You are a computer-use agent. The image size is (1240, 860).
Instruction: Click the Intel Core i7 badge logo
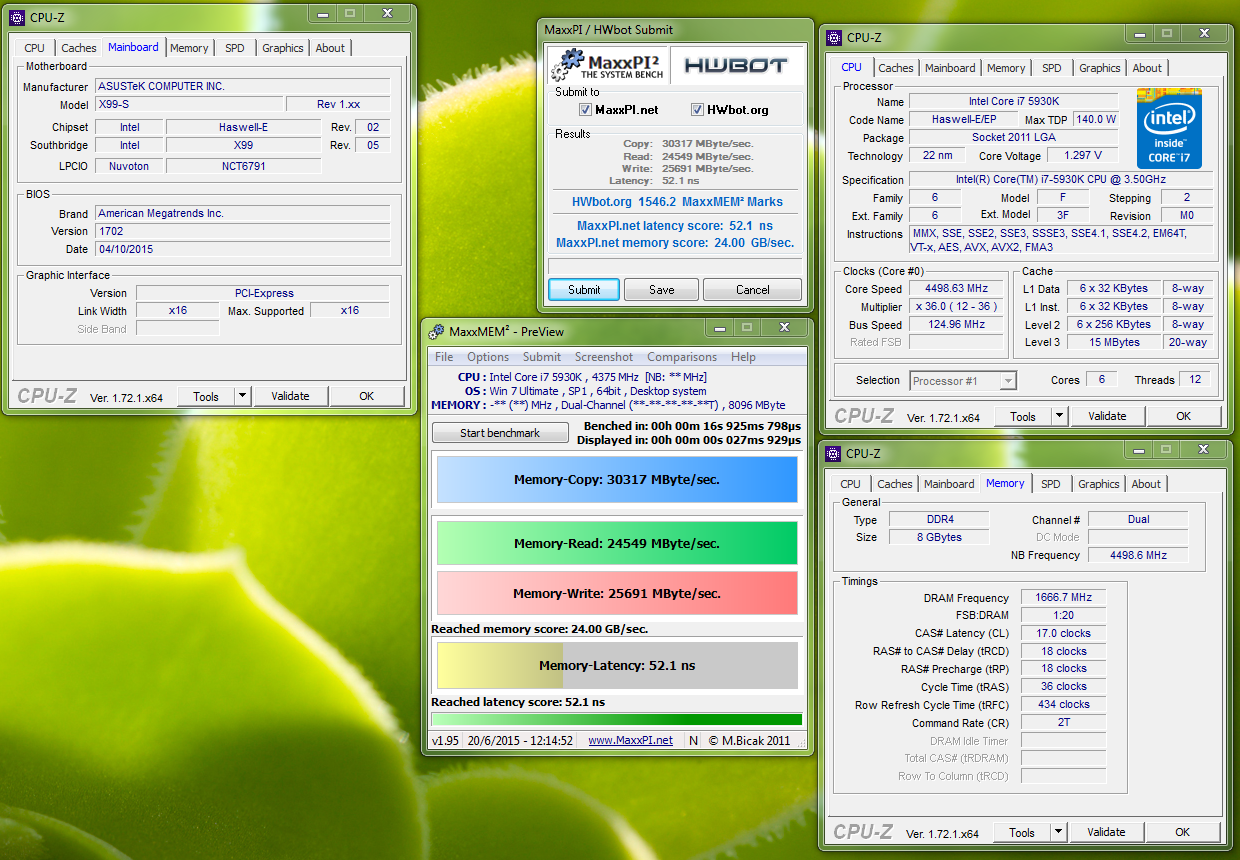coord(1169,129)
